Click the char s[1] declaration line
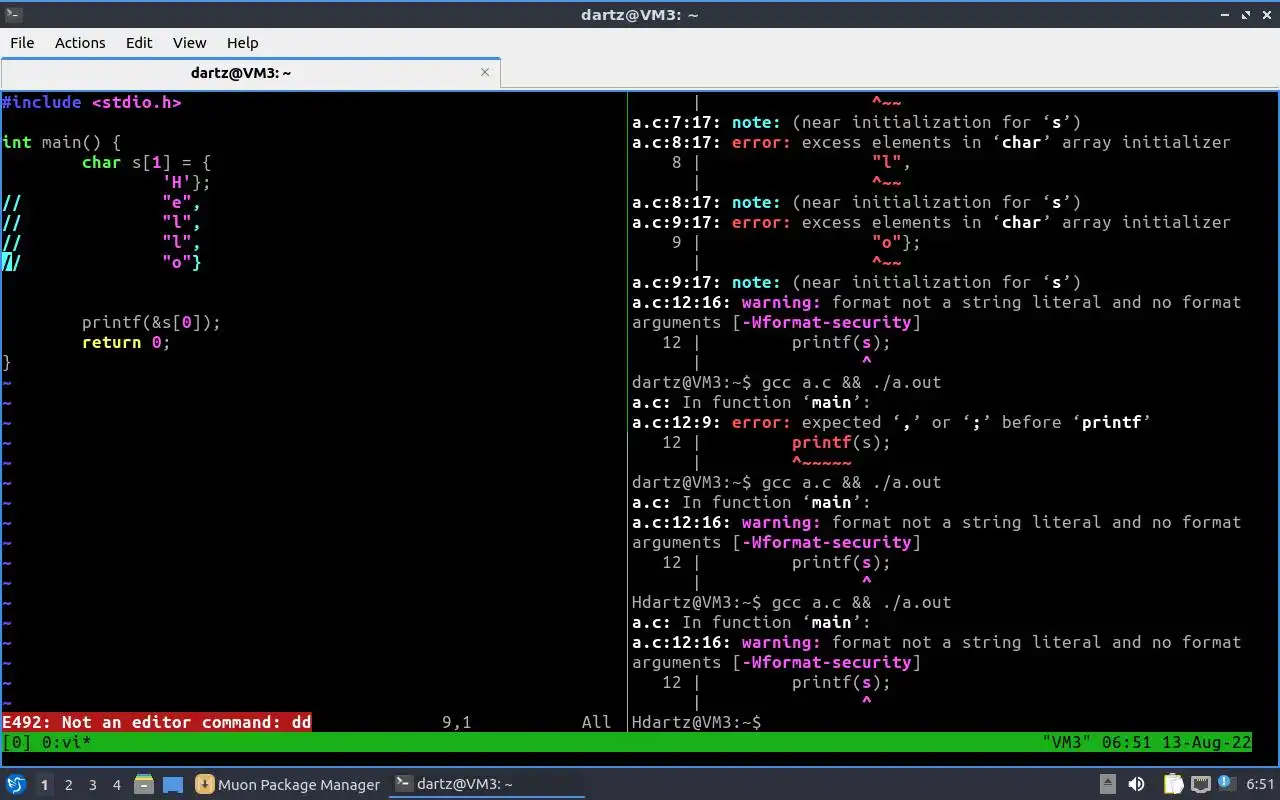 pos(146,162)
